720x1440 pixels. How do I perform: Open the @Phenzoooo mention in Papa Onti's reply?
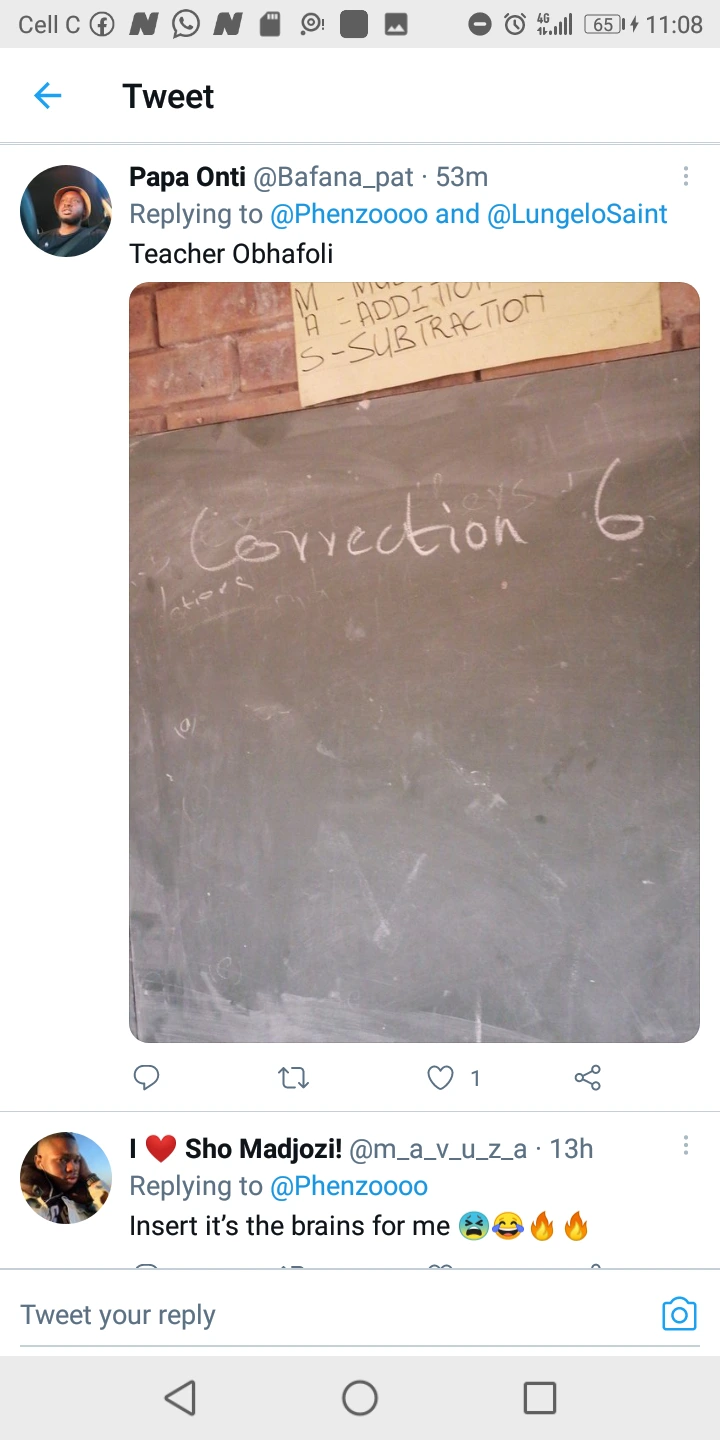pyautogui.click(x=349, y=214)
